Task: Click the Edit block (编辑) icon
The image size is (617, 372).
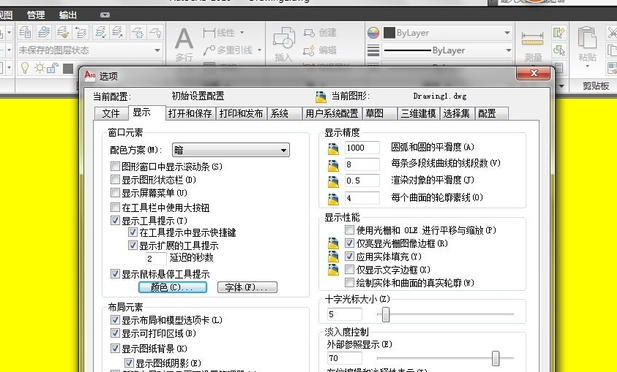Action: [x=309, y=50]
